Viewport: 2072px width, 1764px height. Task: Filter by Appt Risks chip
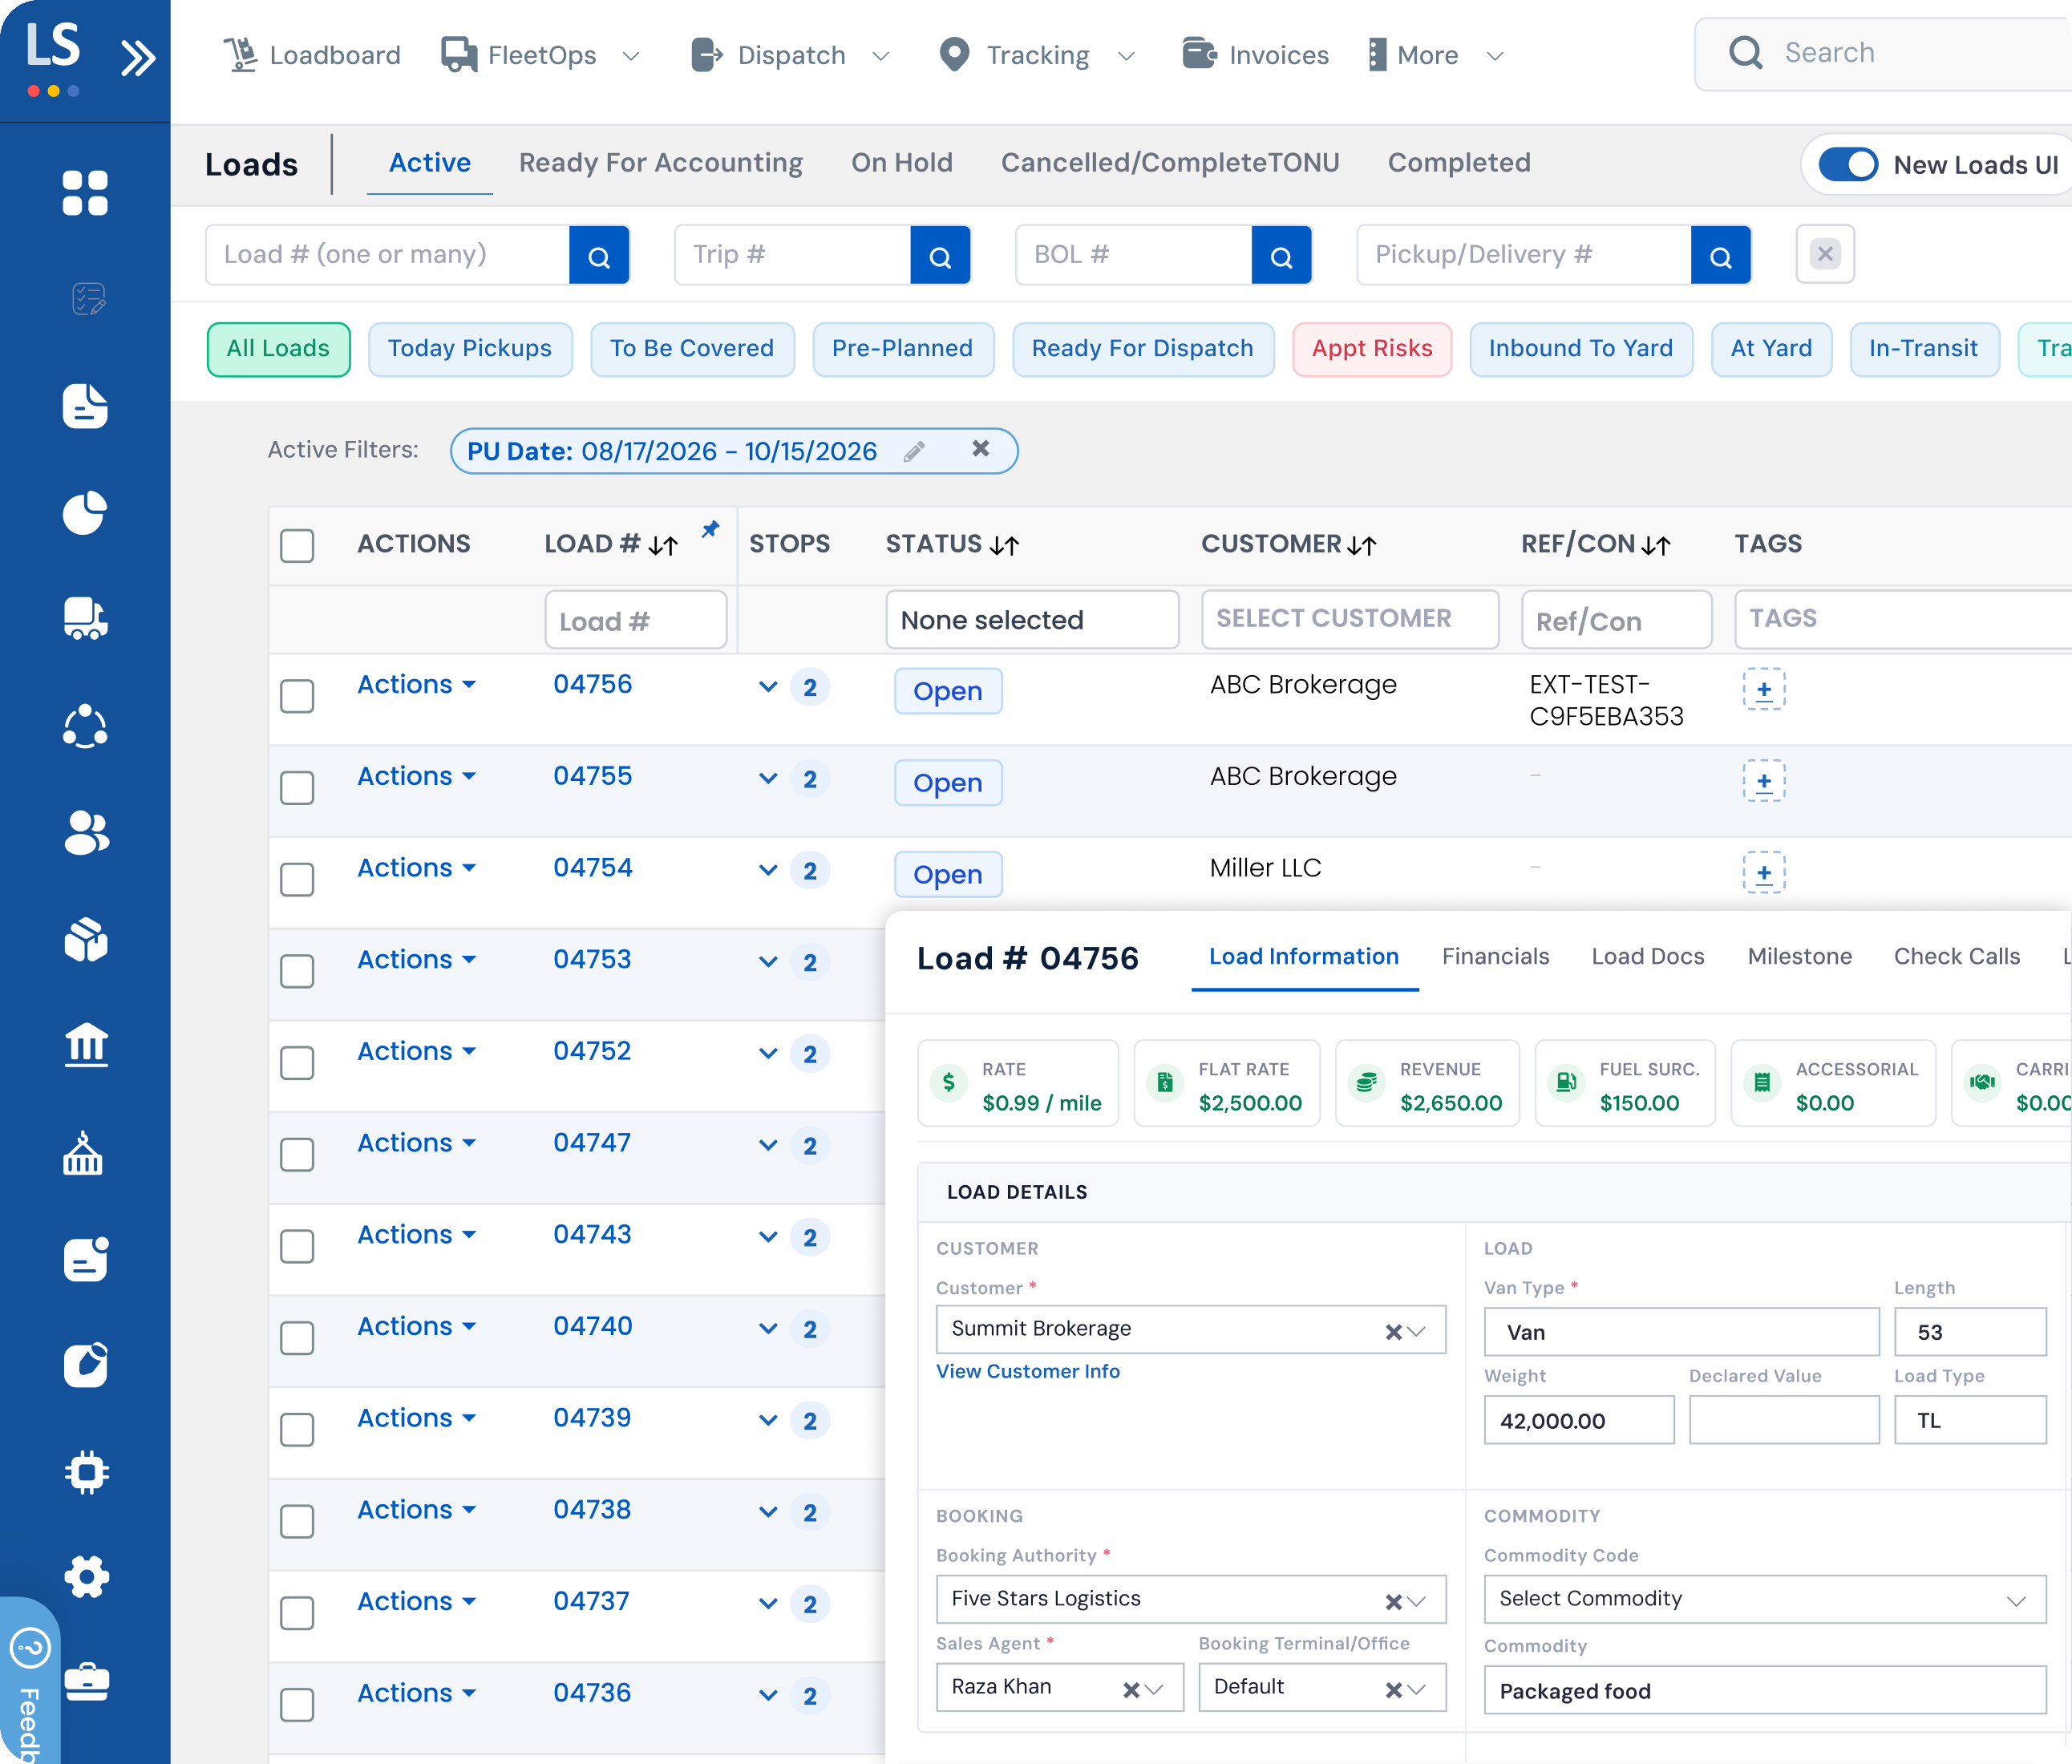click(1371, 349)
